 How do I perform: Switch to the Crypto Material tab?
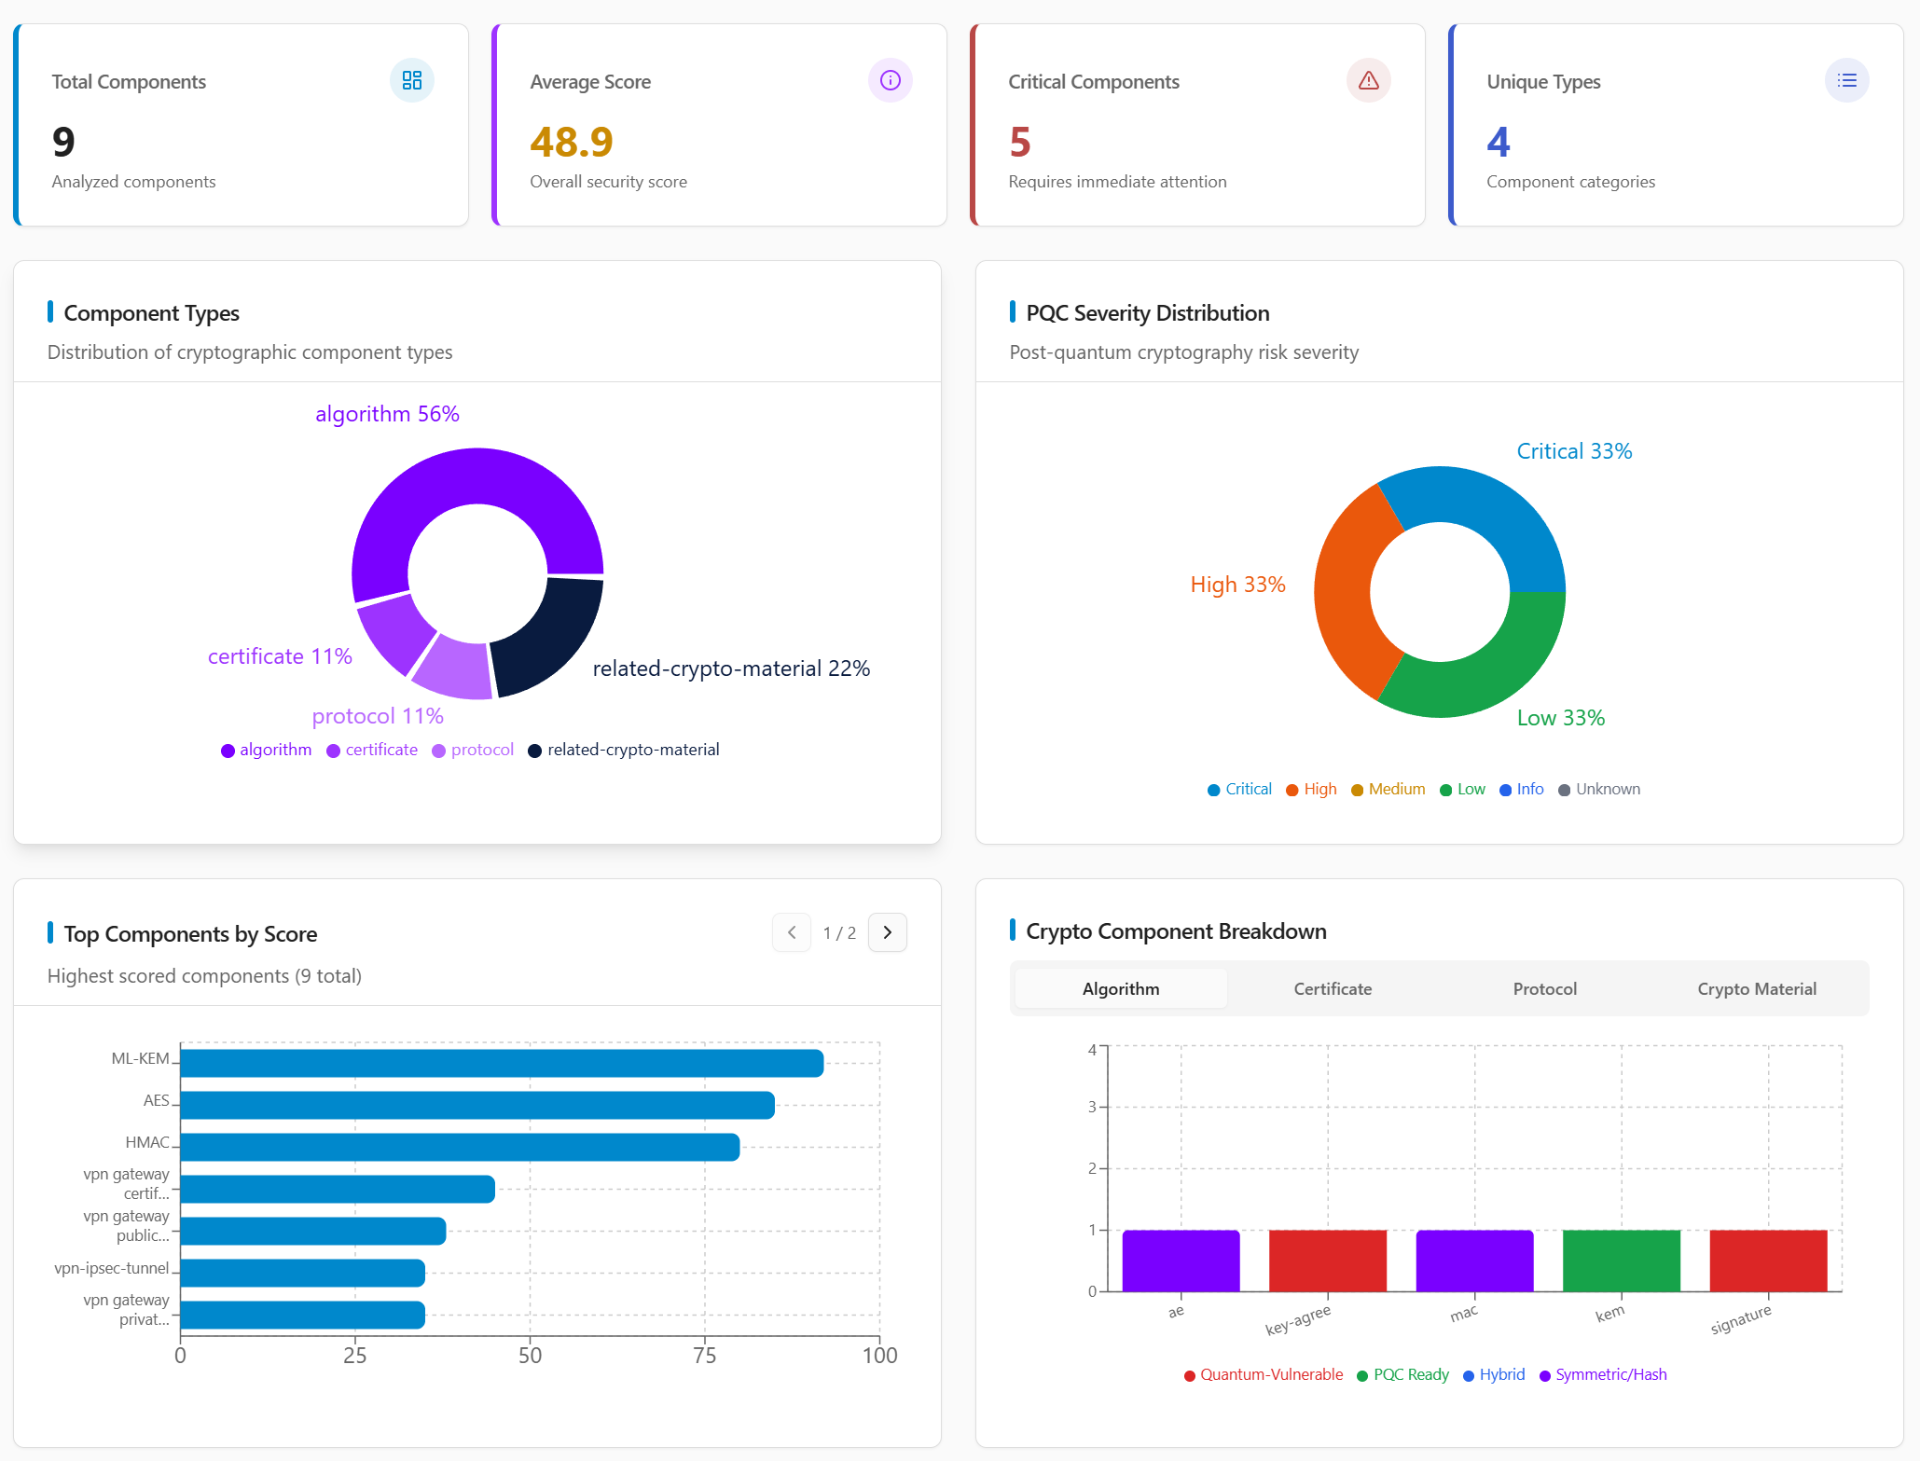pos(1757,988)
